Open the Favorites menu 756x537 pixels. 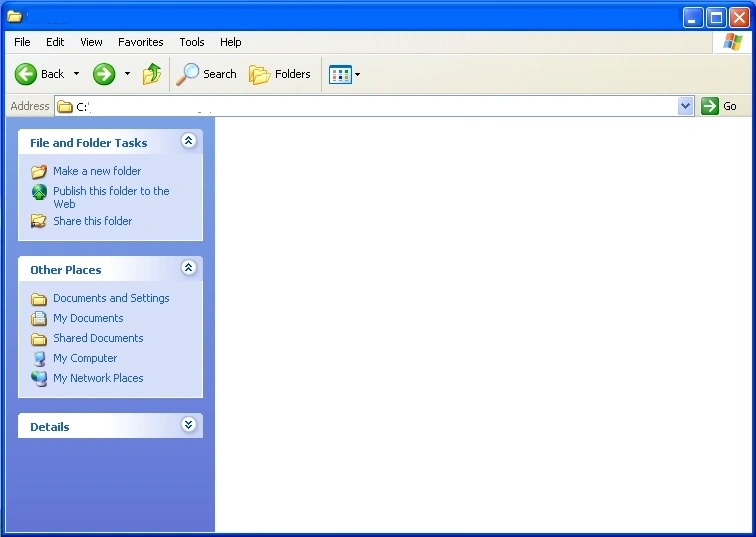pos(141,42)
